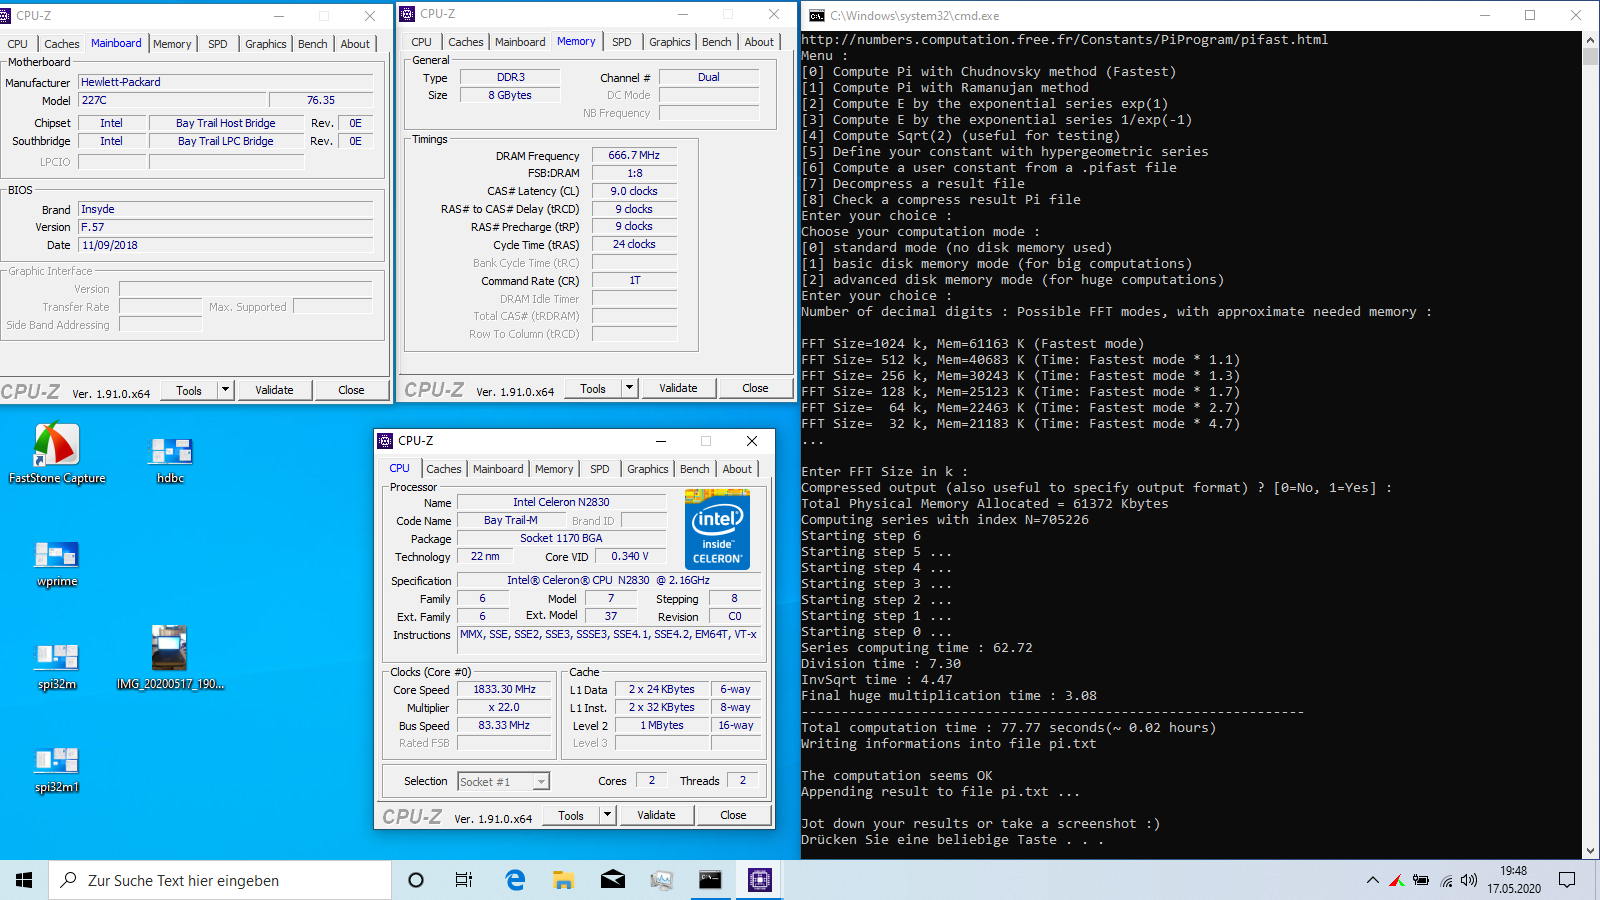
Task: Click the battery tray icon
Action: (1421, 881)
